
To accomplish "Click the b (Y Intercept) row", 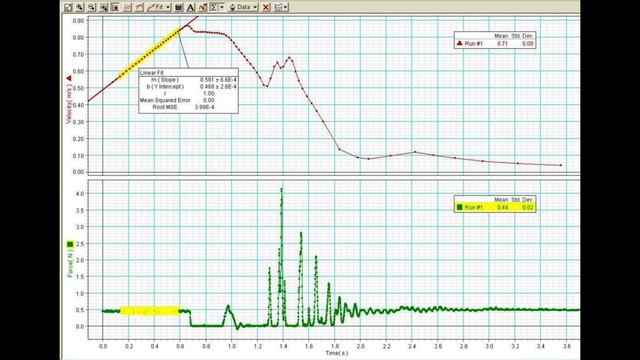I will (x=189, y=87).
